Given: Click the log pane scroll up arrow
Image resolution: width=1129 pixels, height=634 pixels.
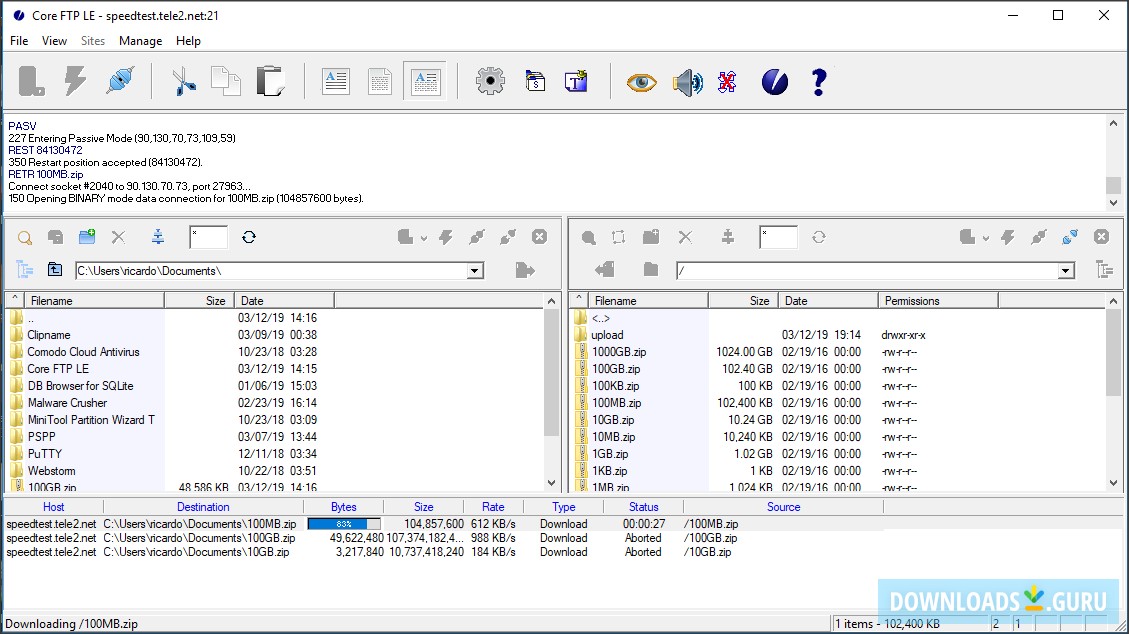Looking at the screenshot, I should pos(1113,124).
